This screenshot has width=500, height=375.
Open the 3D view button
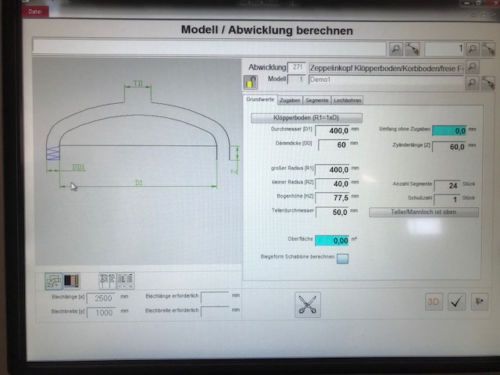click(x=433, y=302)
